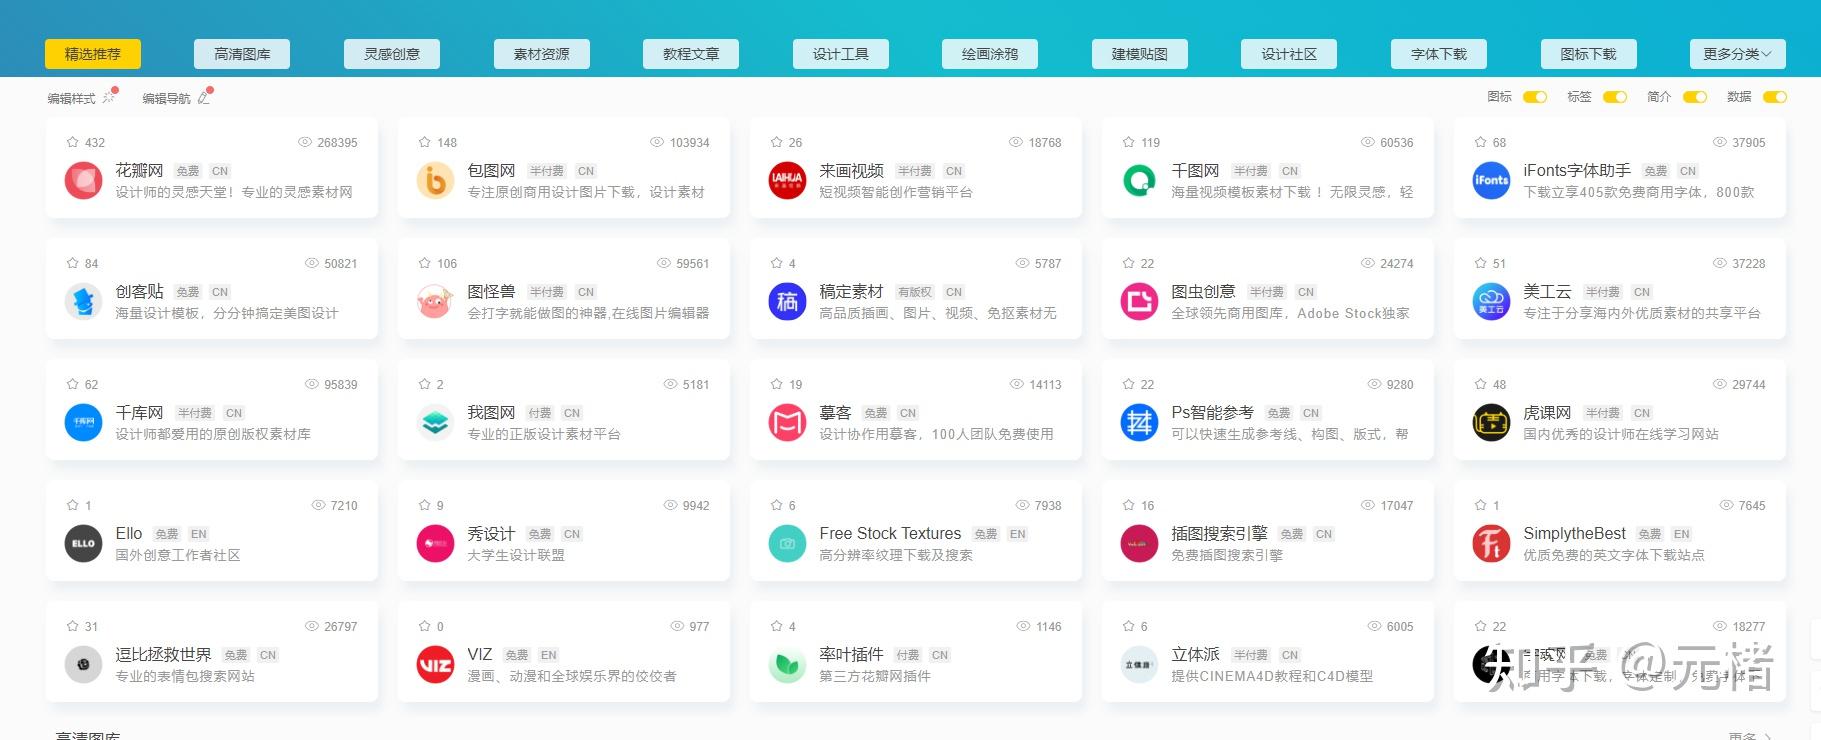Click the 虎课网 title link
The height and width of the screenshot is (740, 1821).
[1547, 413]
